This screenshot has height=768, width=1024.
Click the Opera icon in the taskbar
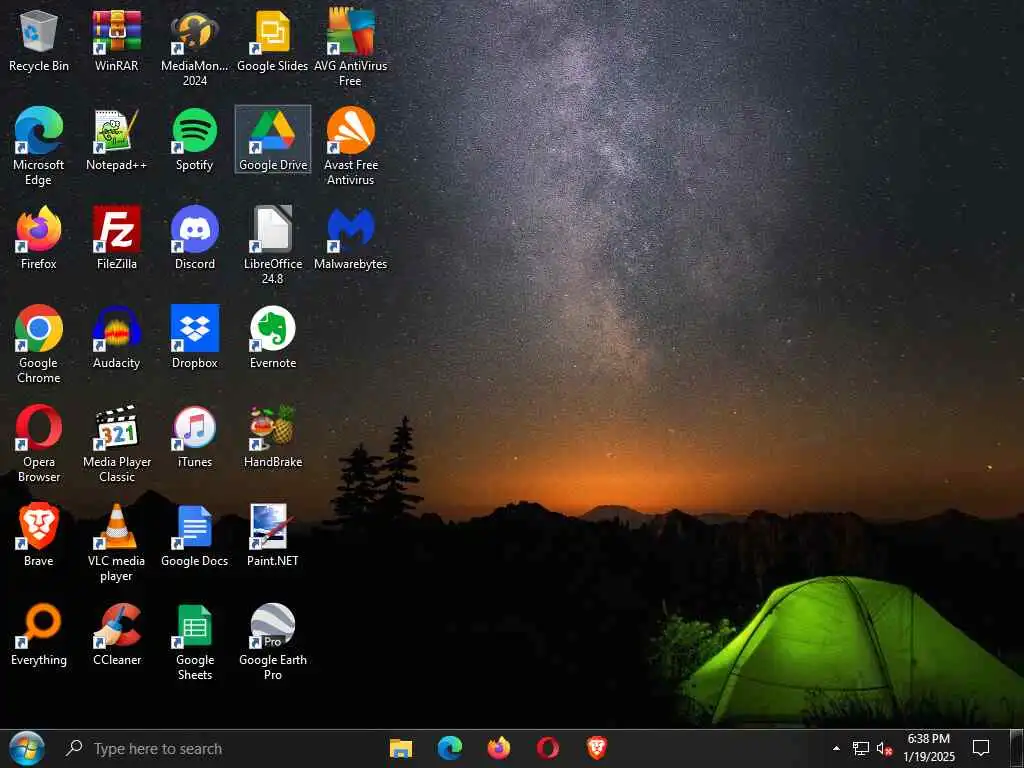548,748
